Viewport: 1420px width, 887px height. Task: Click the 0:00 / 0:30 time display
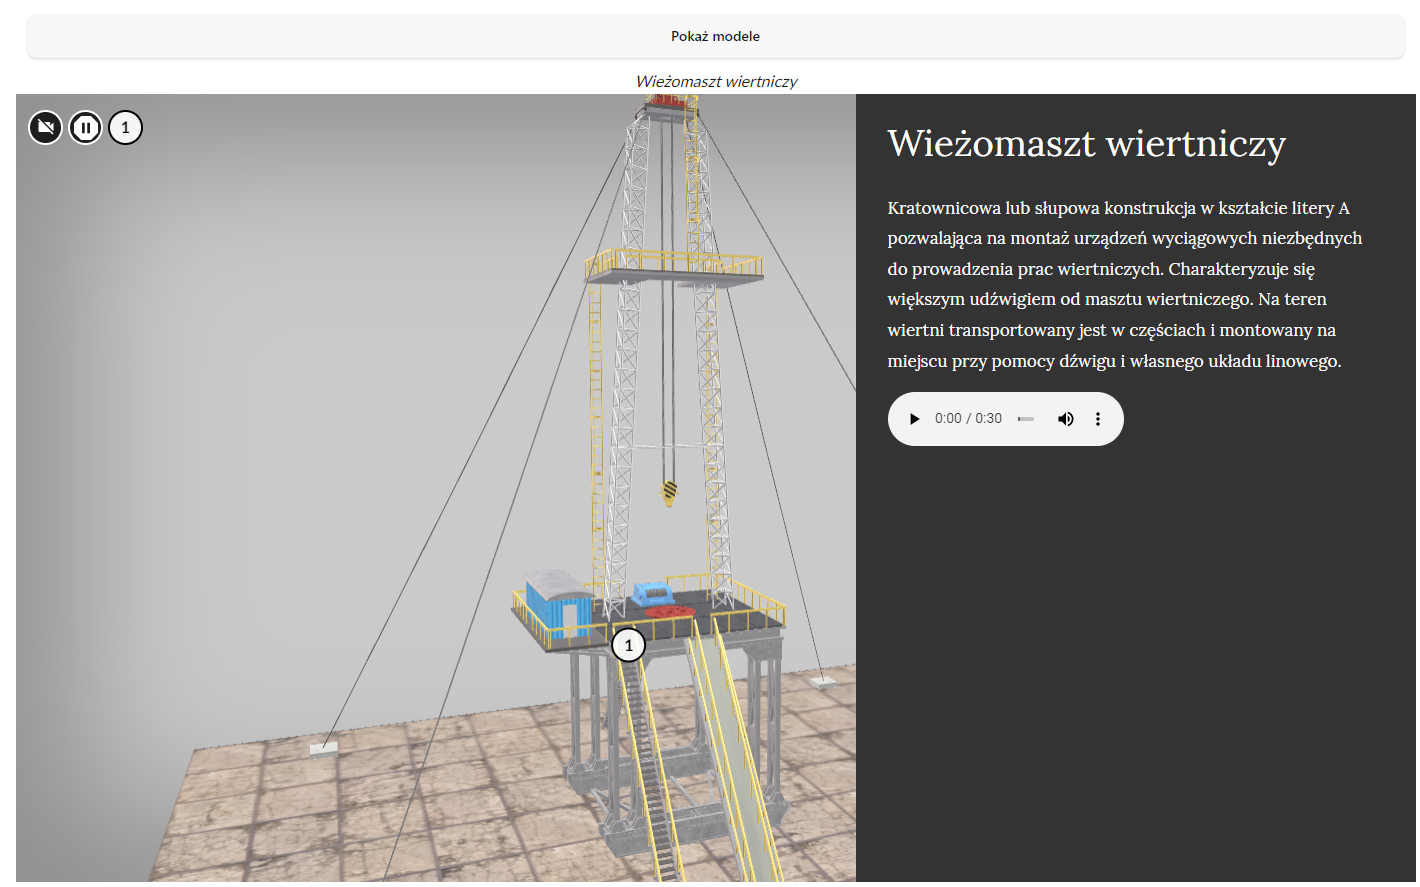coord(968,418)
